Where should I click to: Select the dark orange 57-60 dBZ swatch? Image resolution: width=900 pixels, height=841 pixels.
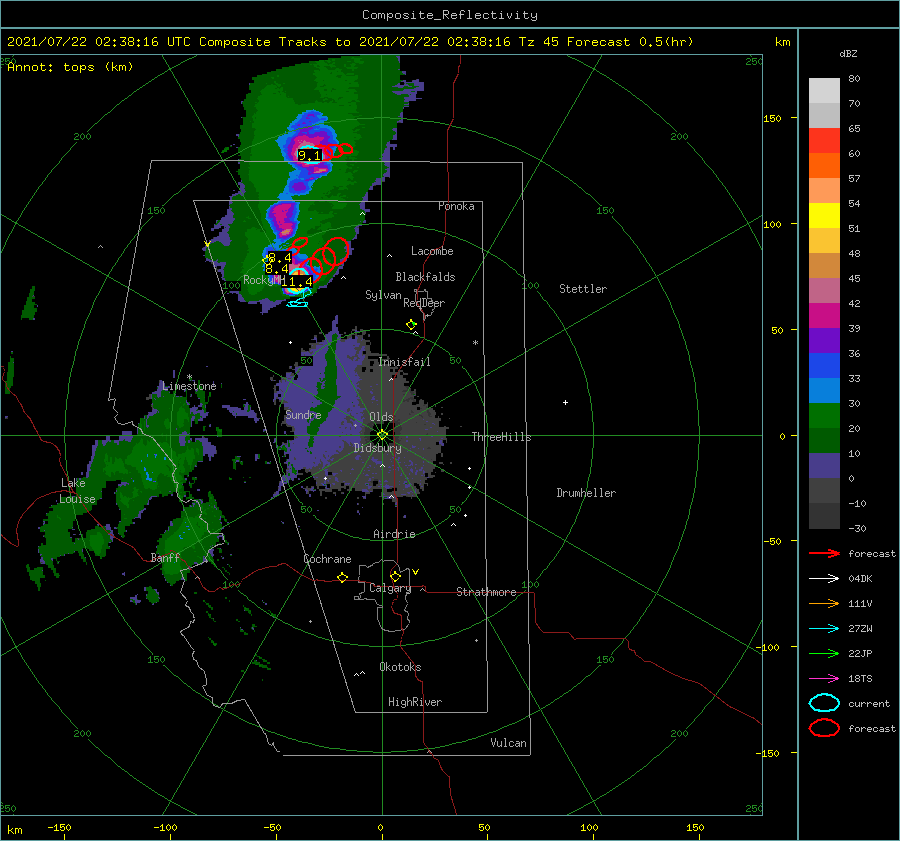pos(824,165)
